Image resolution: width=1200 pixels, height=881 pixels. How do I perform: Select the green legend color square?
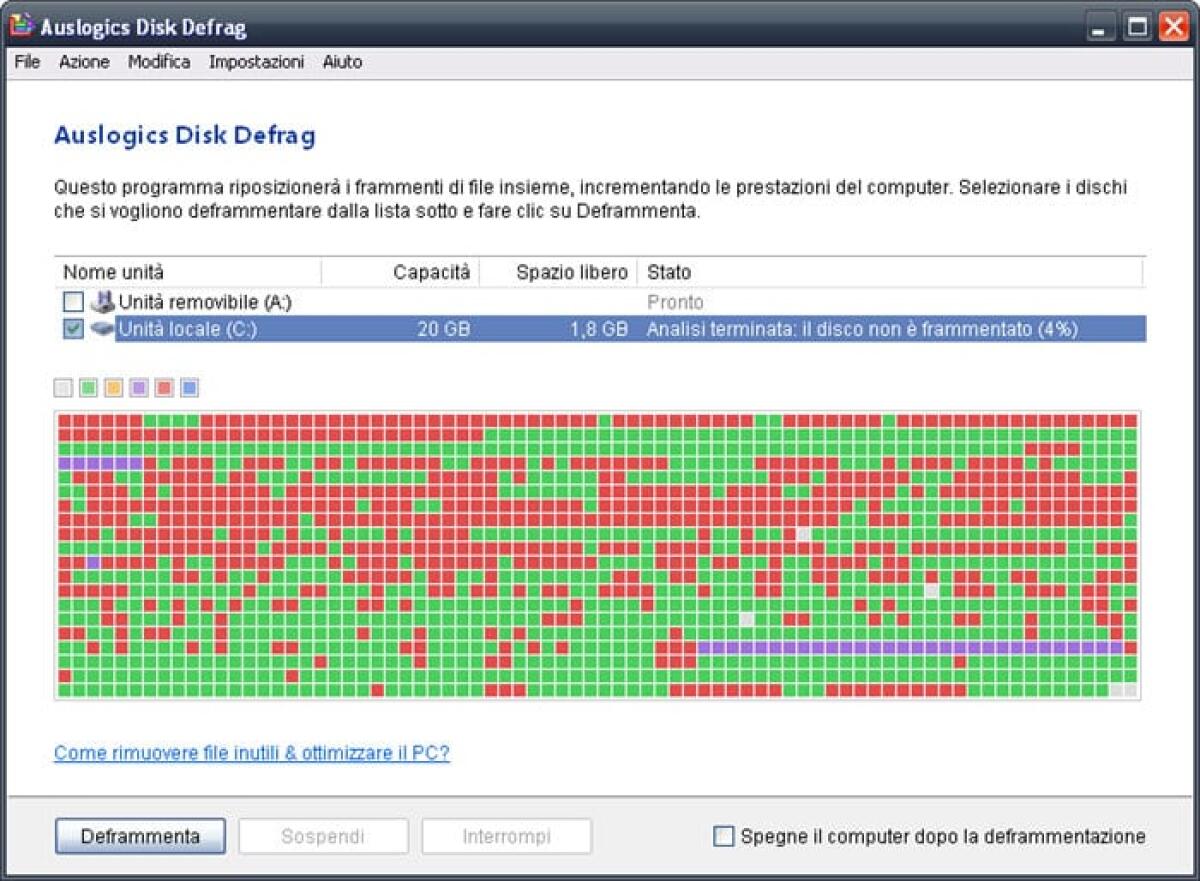pyautogui.click(x=88, y=388)
